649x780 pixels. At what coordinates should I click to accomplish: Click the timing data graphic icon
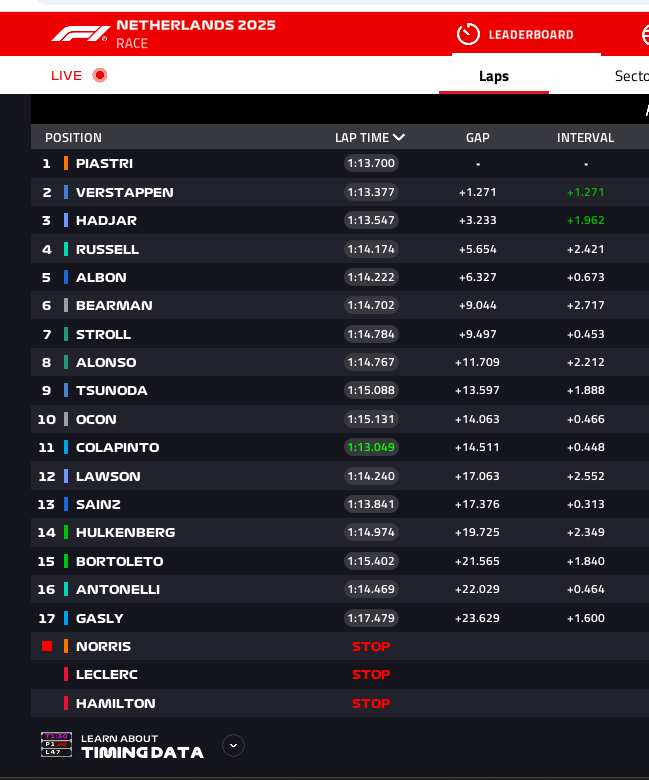pos(56,745)
